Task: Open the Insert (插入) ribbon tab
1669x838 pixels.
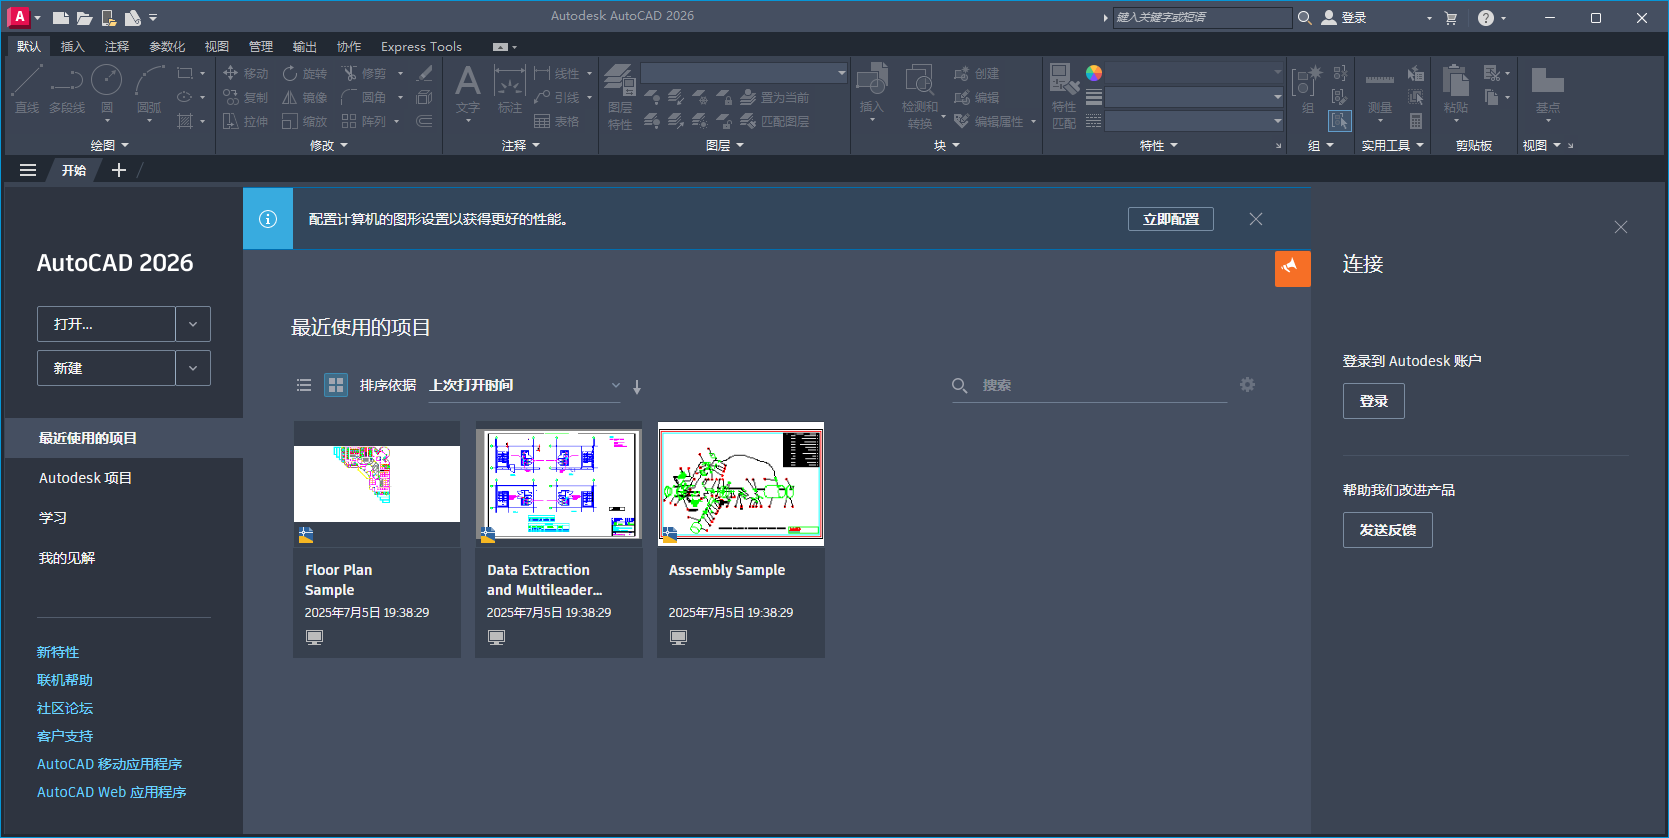Action: (73, 47)
